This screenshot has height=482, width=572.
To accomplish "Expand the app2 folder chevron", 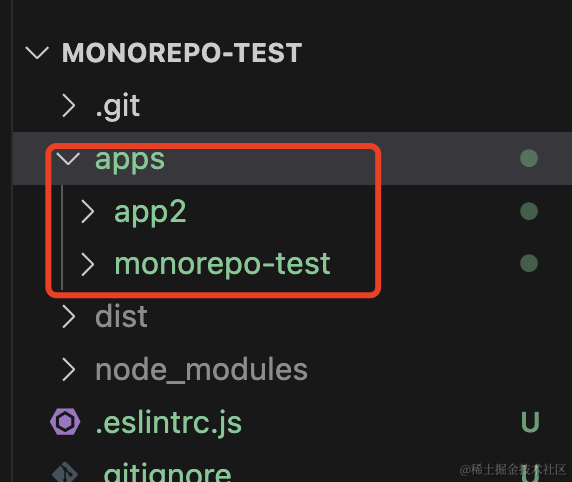I will [88, 211].
